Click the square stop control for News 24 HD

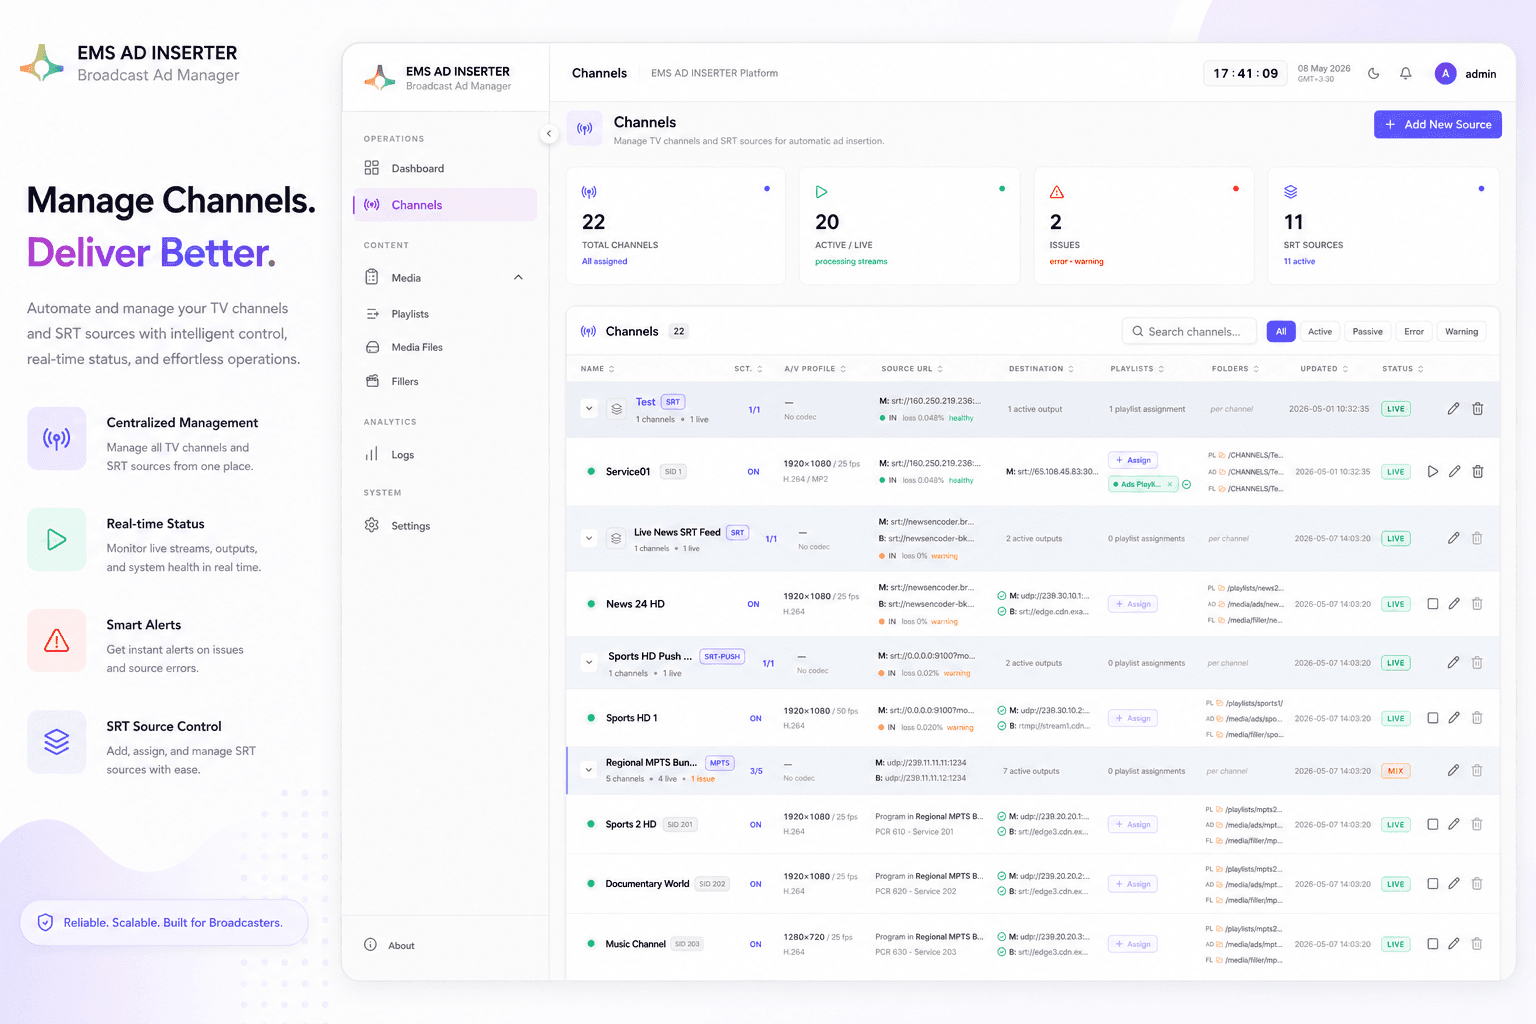coord(1432,604)
